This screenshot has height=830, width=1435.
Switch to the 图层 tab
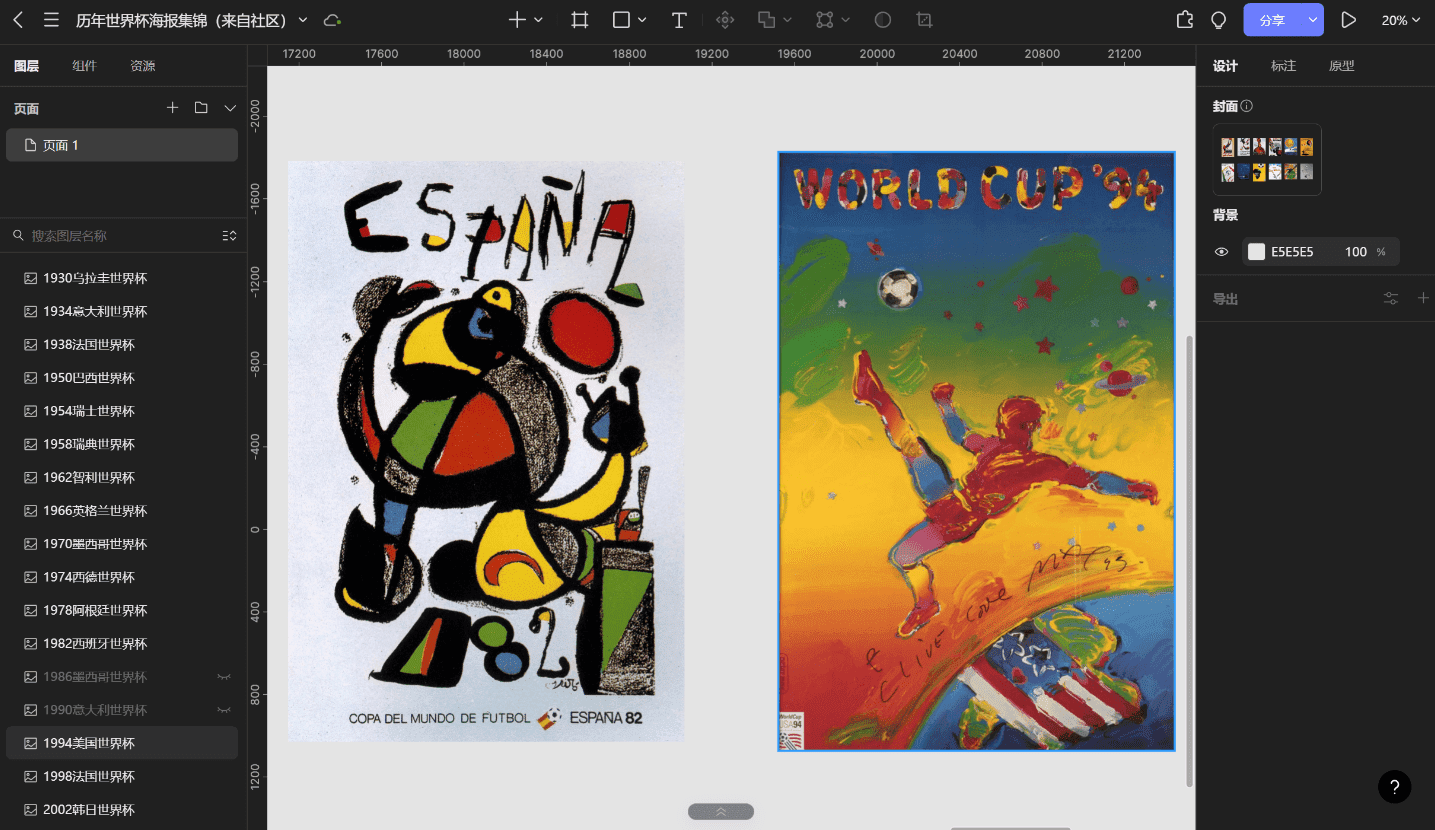pyautogui.click(x=27, y=66)
